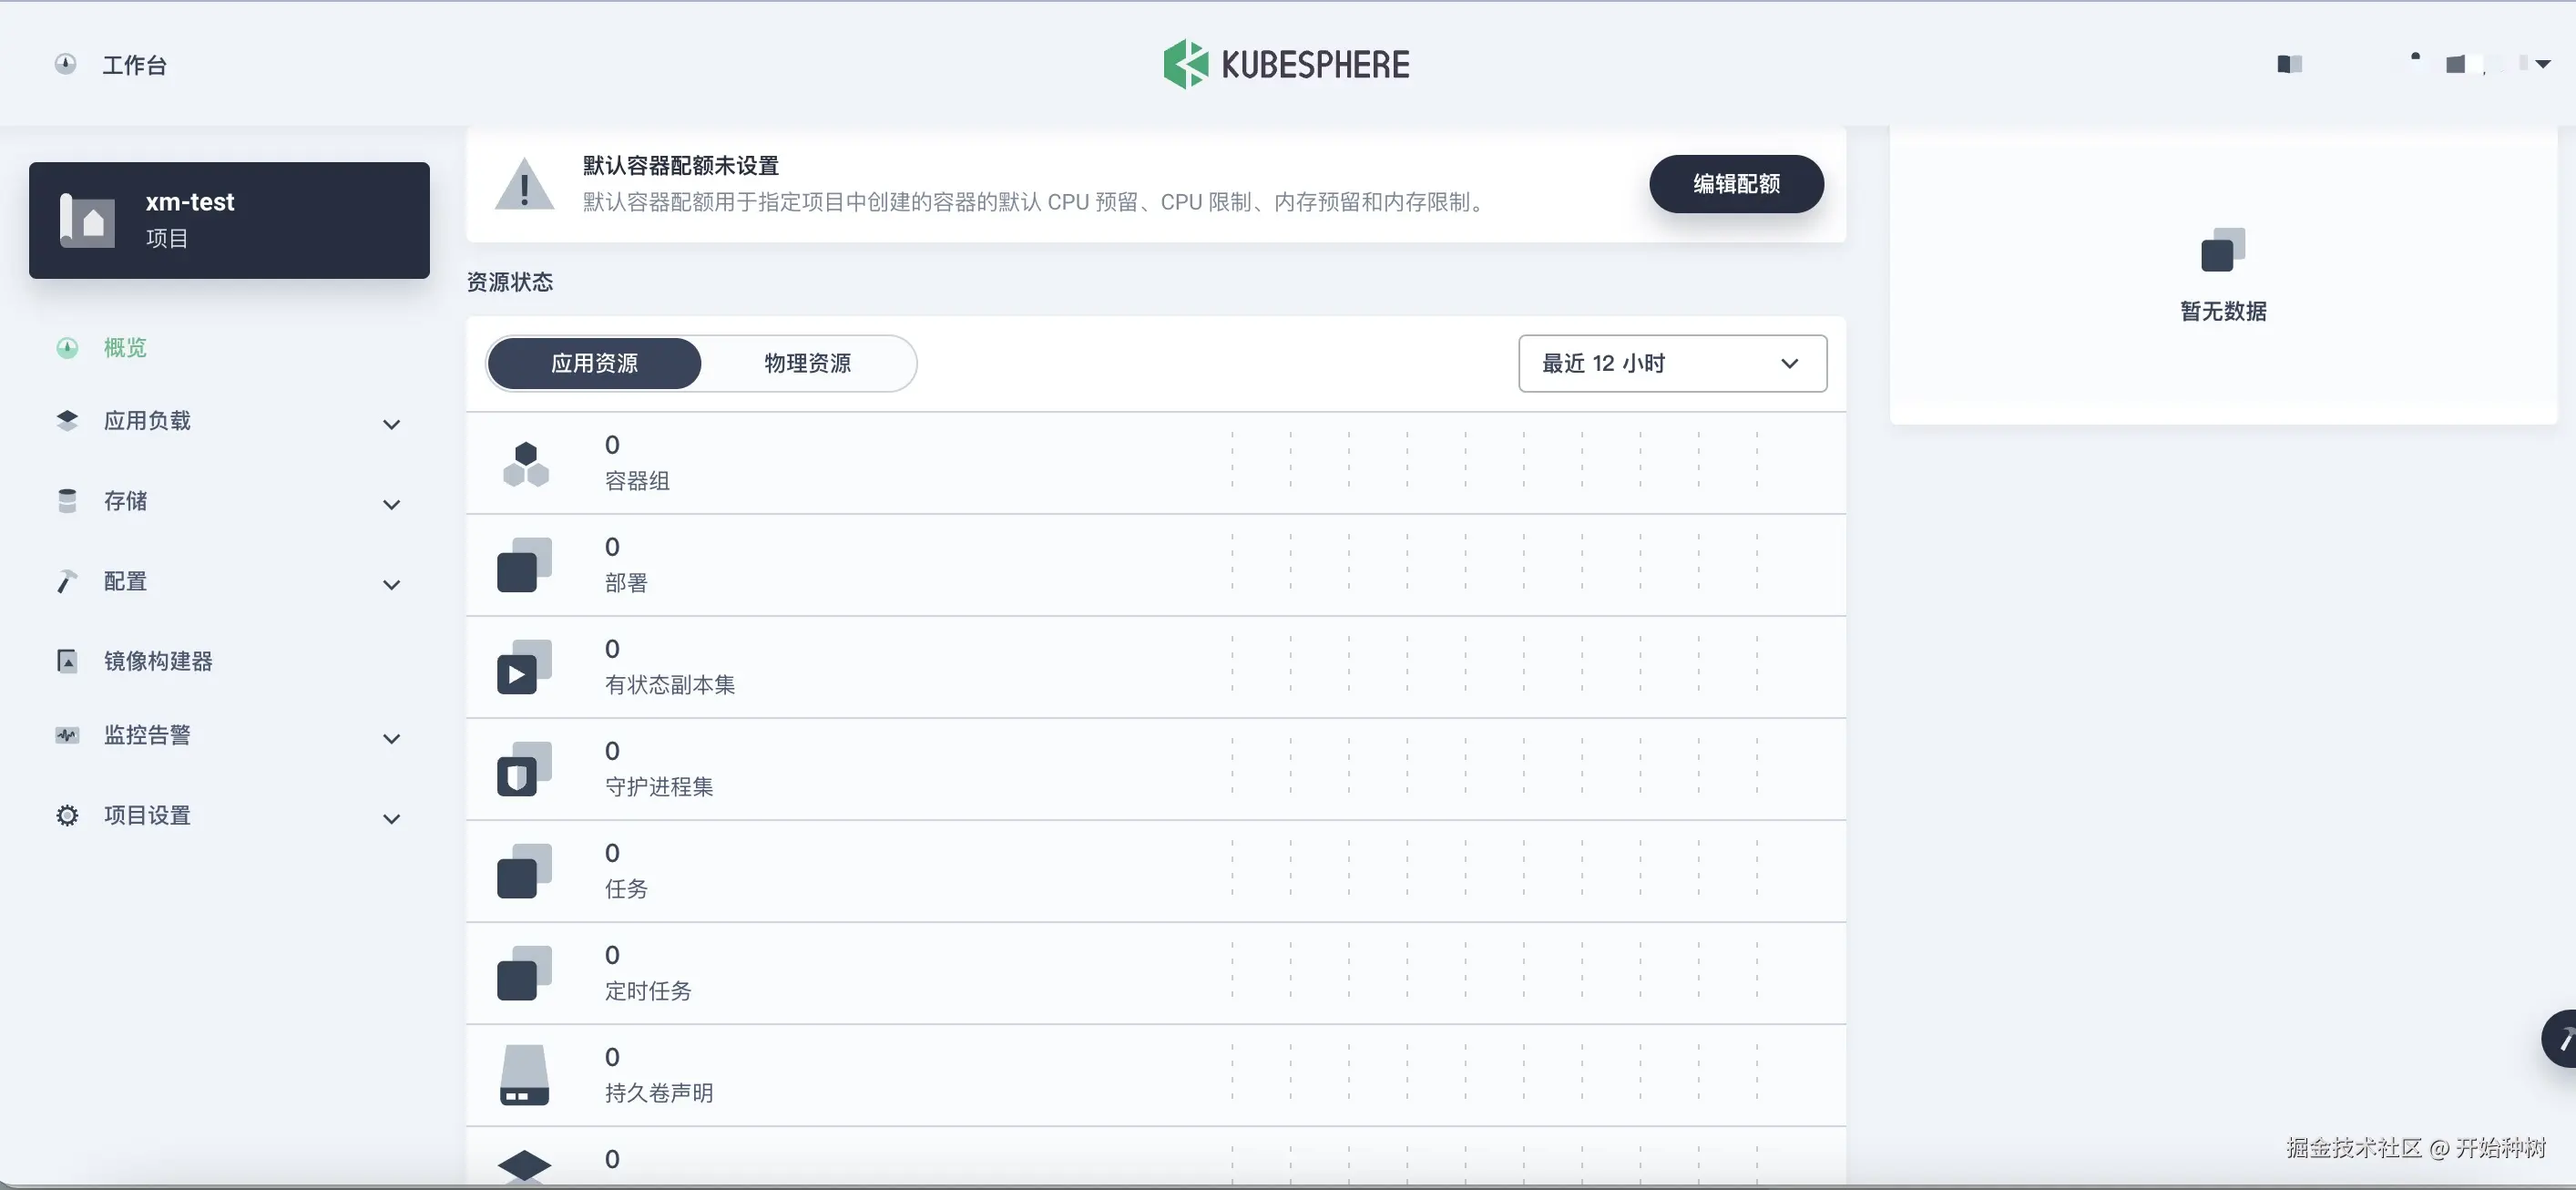Click the Image Builder (镜像构建器) sidebar icon
2576x1190 pixels.
pyautogui.click(x=67, y=661)
